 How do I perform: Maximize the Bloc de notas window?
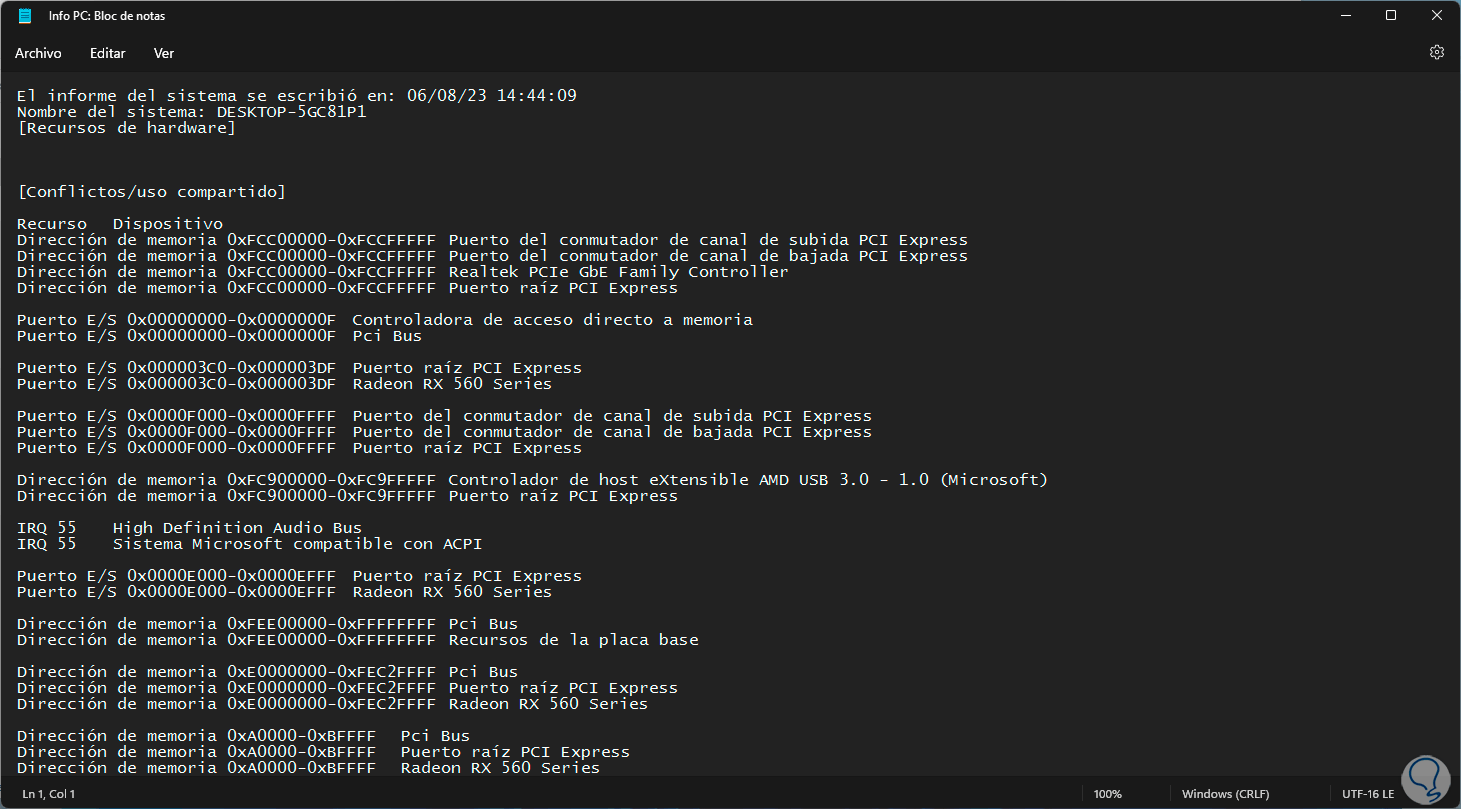(1391, 16)
